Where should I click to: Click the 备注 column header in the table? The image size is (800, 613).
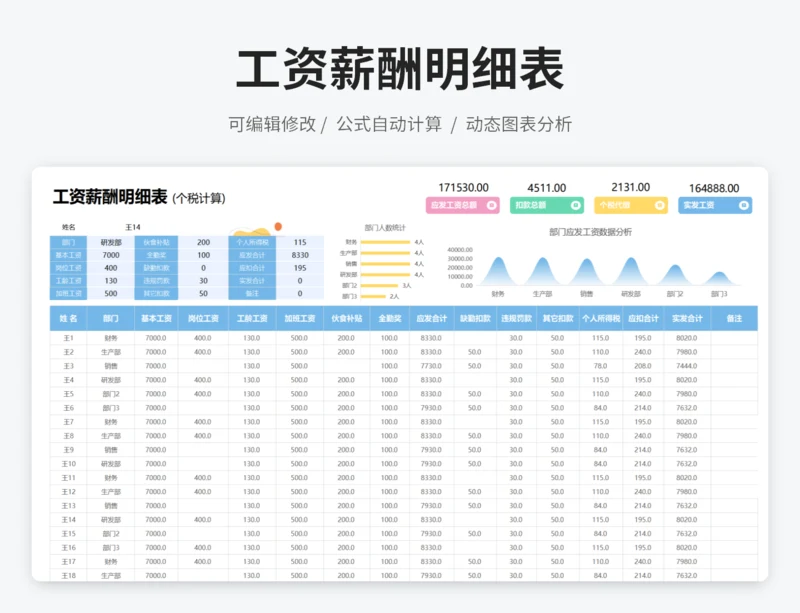click(x=734, y=318)
